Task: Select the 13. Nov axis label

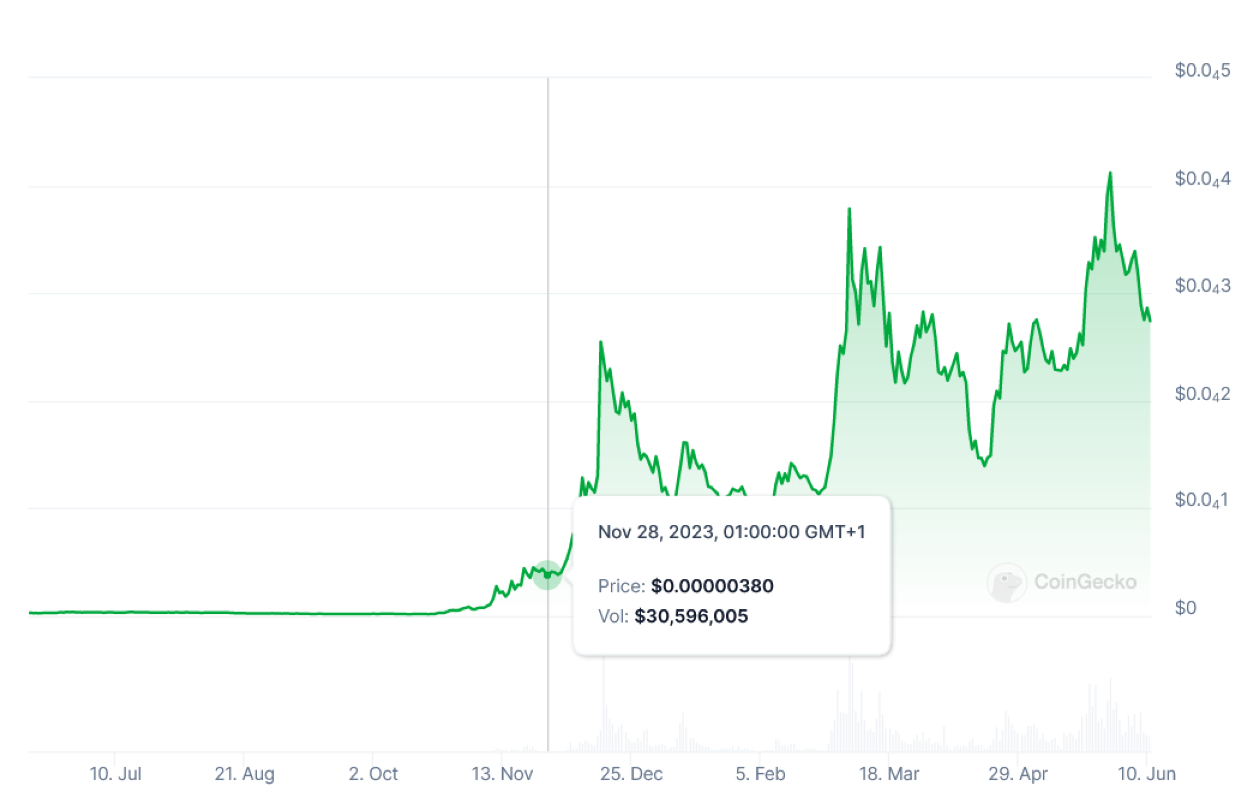Action: point(502,774)
